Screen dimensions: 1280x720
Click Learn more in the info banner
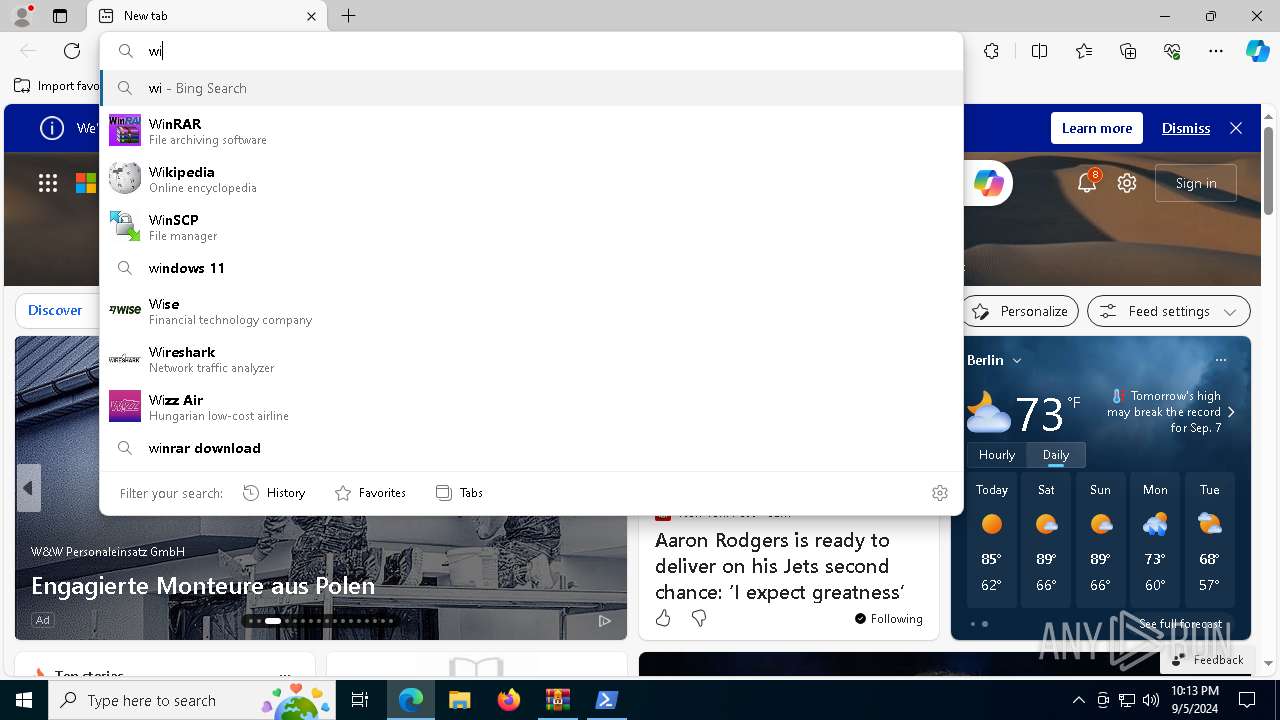point(1097,128)
